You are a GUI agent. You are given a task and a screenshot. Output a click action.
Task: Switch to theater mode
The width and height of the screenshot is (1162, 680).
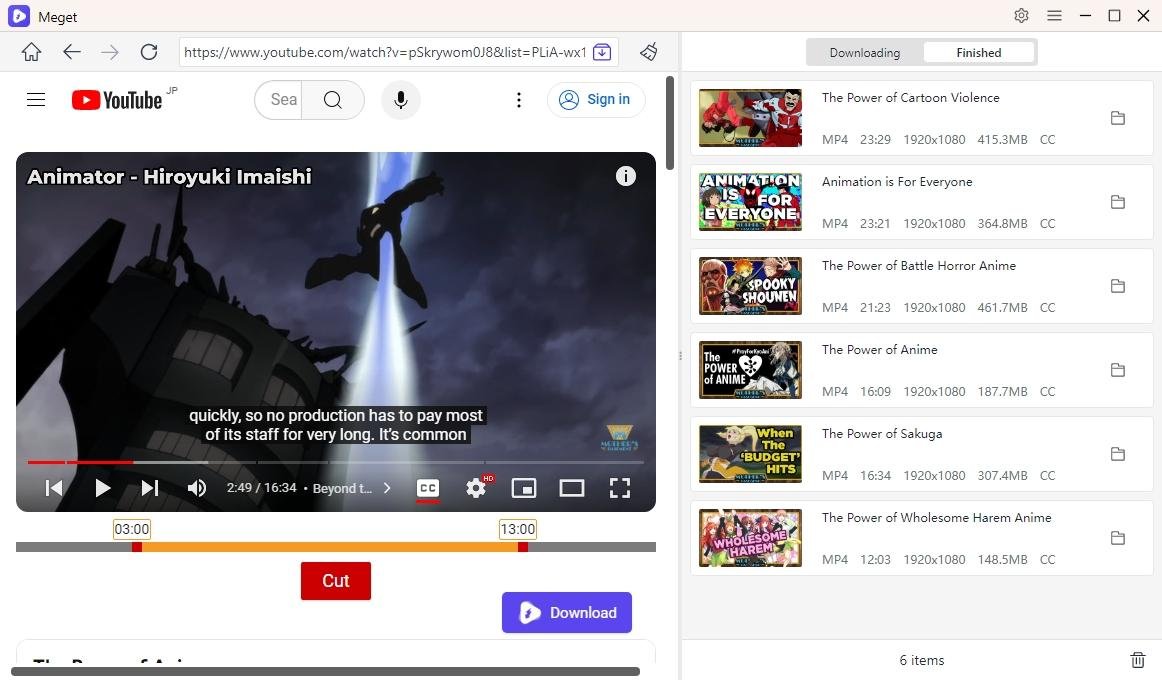(x=571, y=487)
